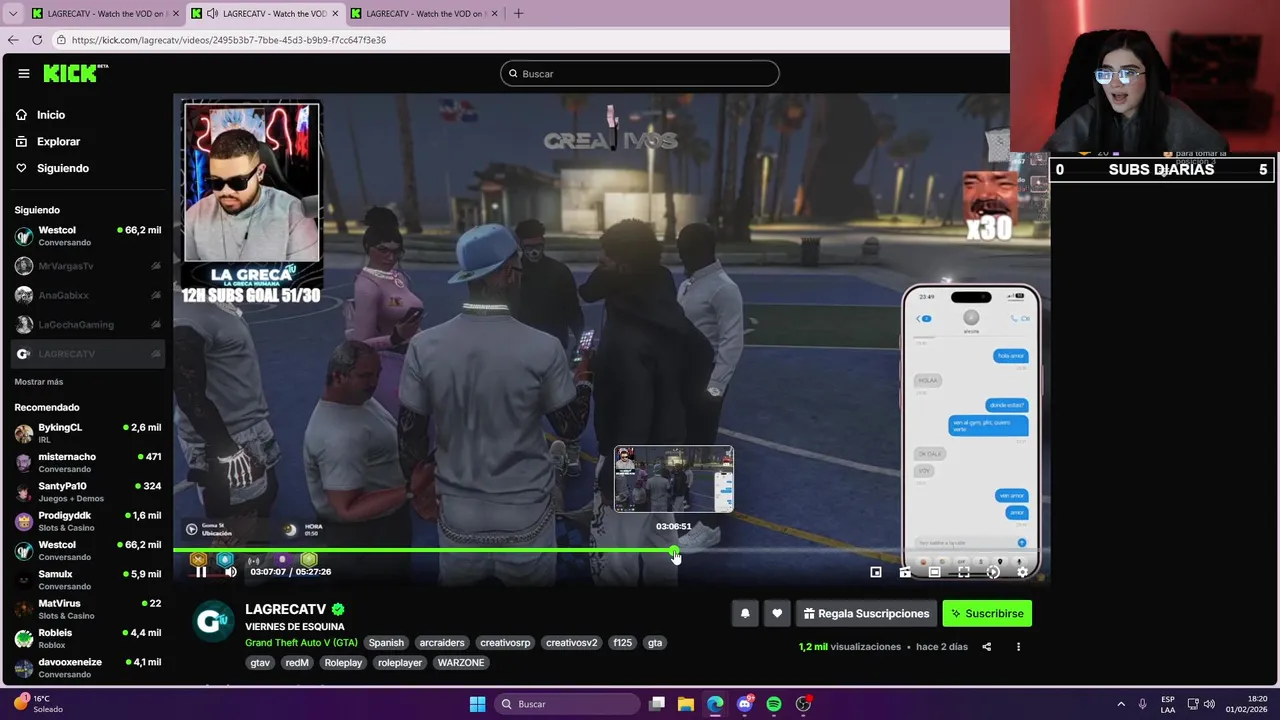Open File Explorer from taskbar
This screenshot has height=720, width=1280.
coord(686,704)
